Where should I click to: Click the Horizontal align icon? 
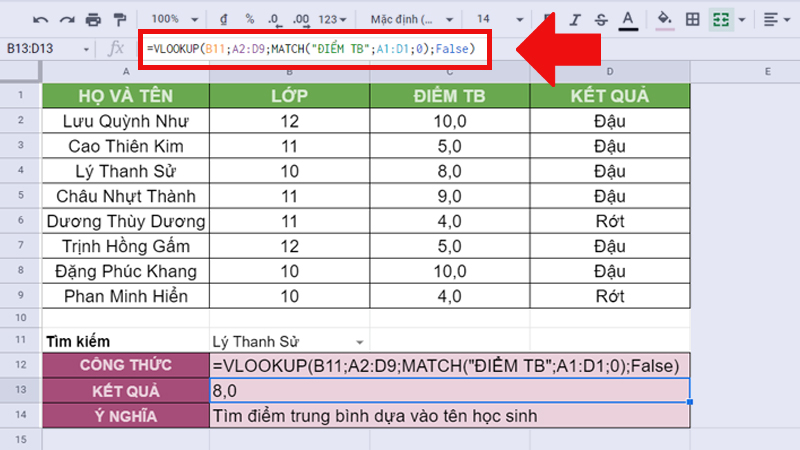click(x=770, y=20)
